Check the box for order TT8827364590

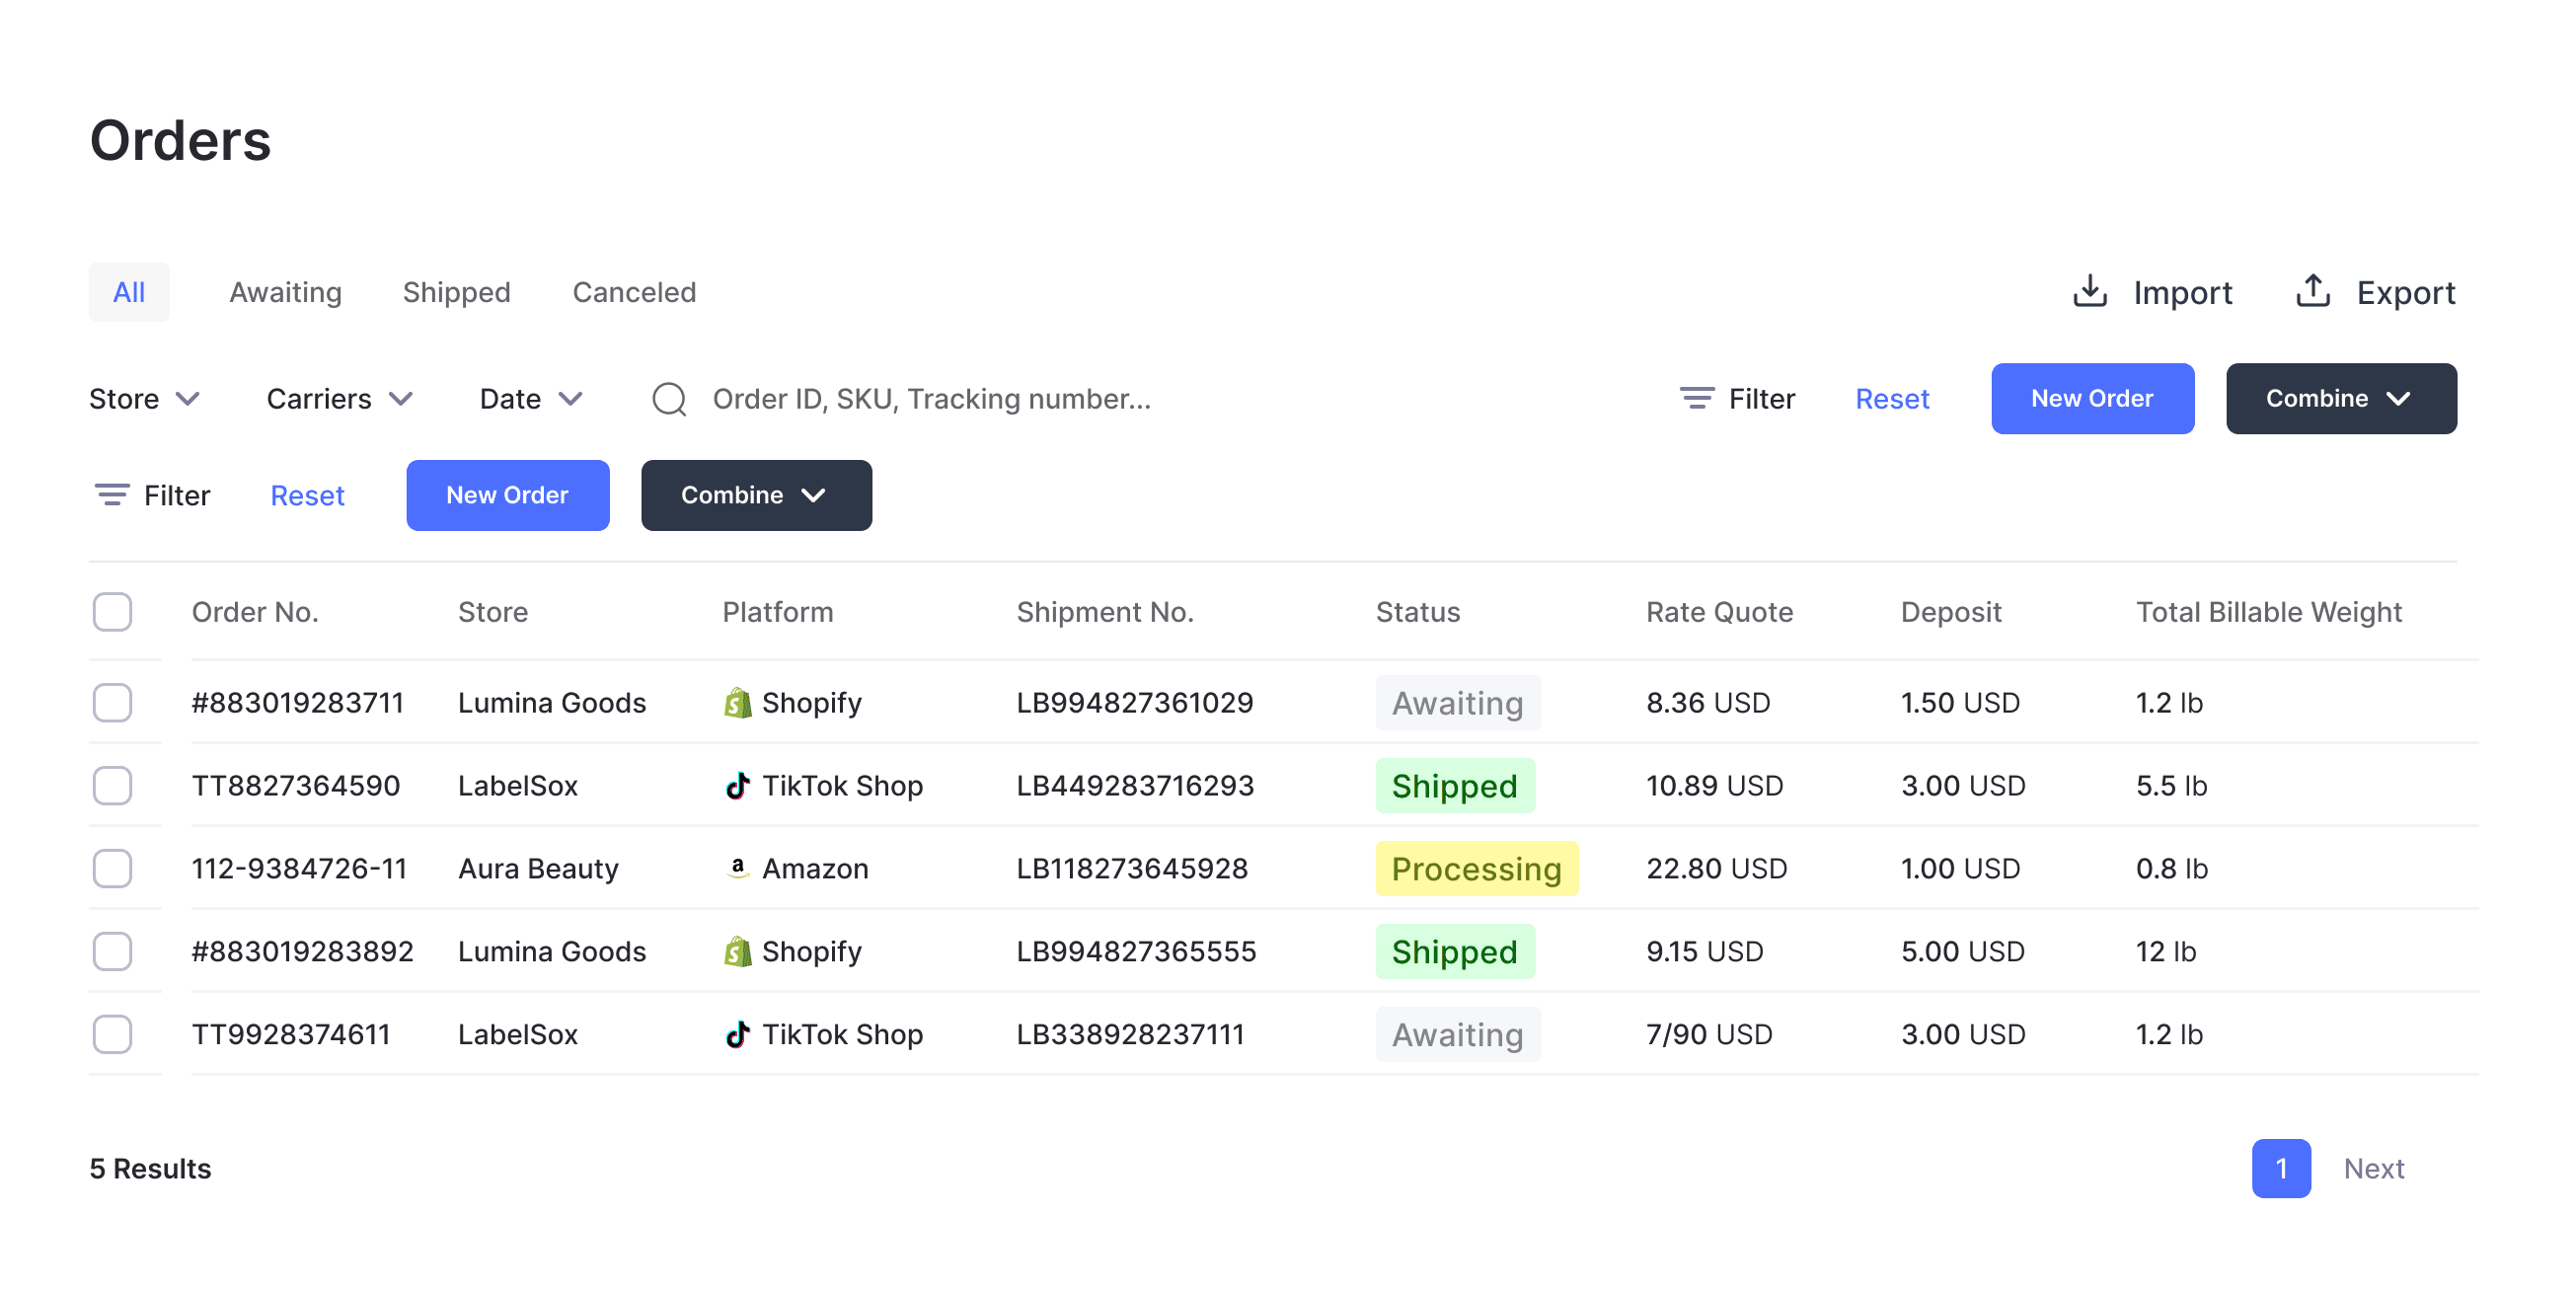112,786
